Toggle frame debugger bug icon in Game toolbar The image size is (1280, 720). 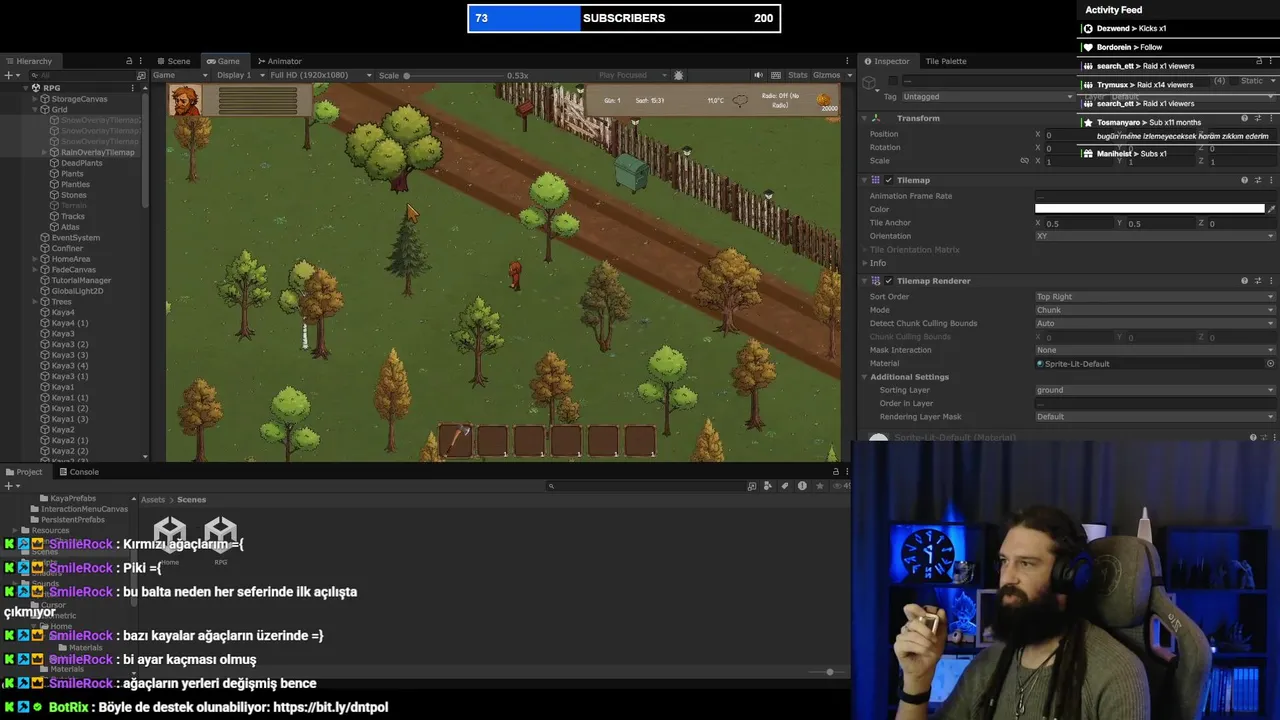pos(679,75)
